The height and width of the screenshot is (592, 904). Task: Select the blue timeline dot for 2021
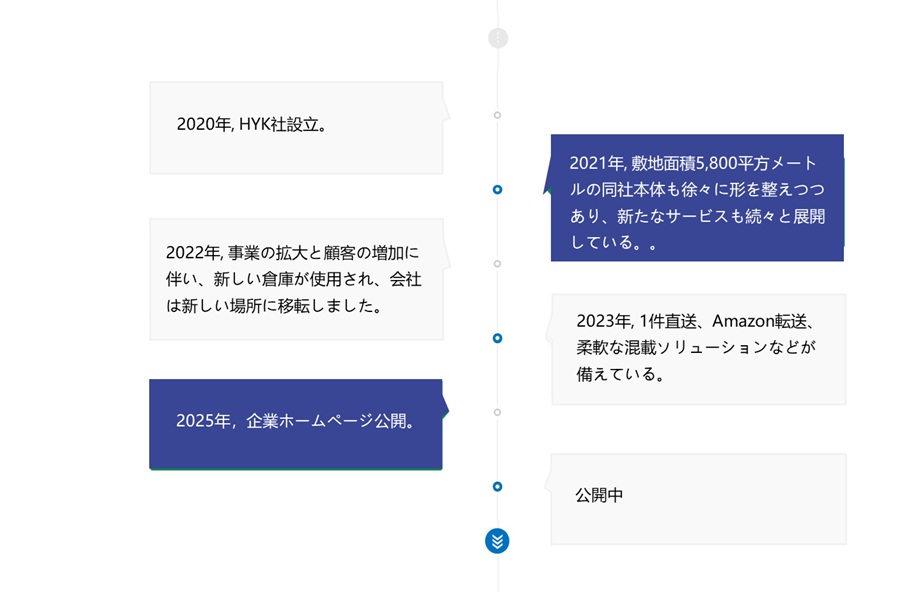pyautogui.click(x=497, y=190)
